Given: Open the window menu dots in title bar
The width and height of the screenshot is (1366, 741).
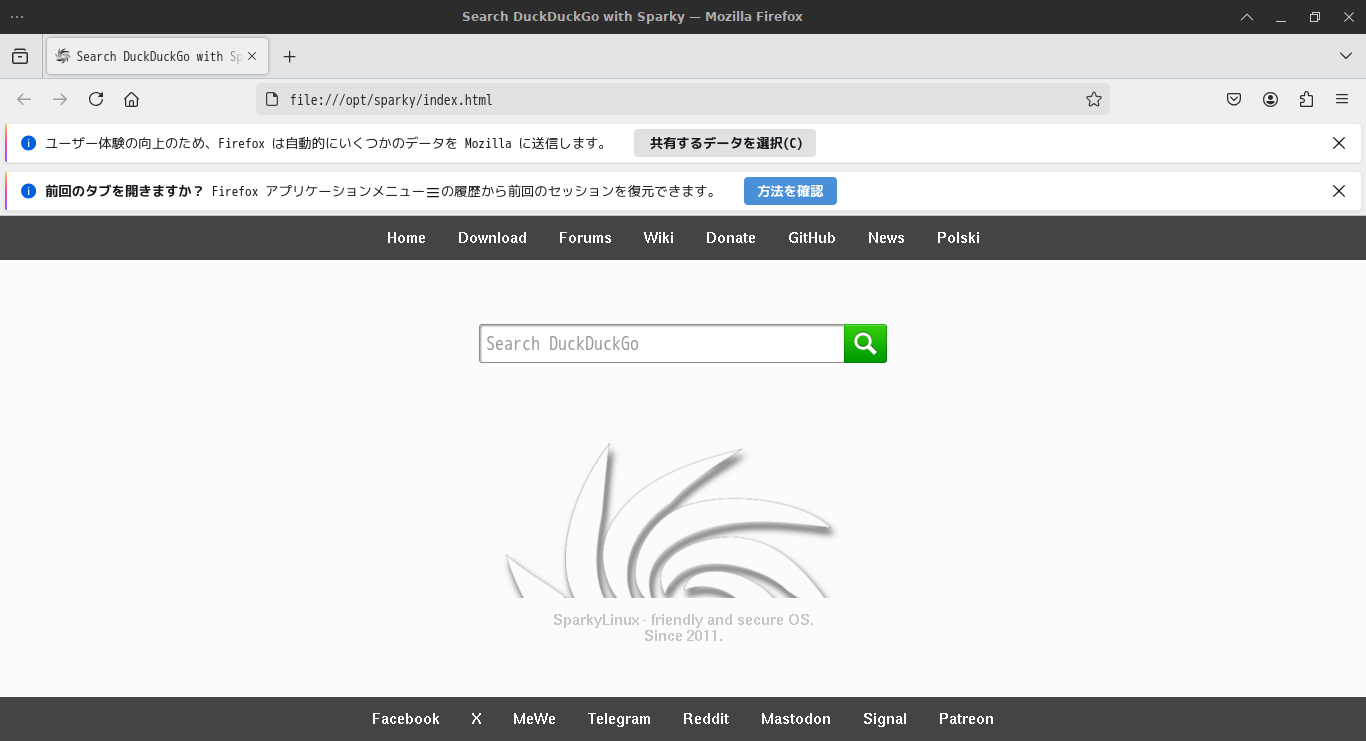Looking at the screenshot, I should [17, 17].
